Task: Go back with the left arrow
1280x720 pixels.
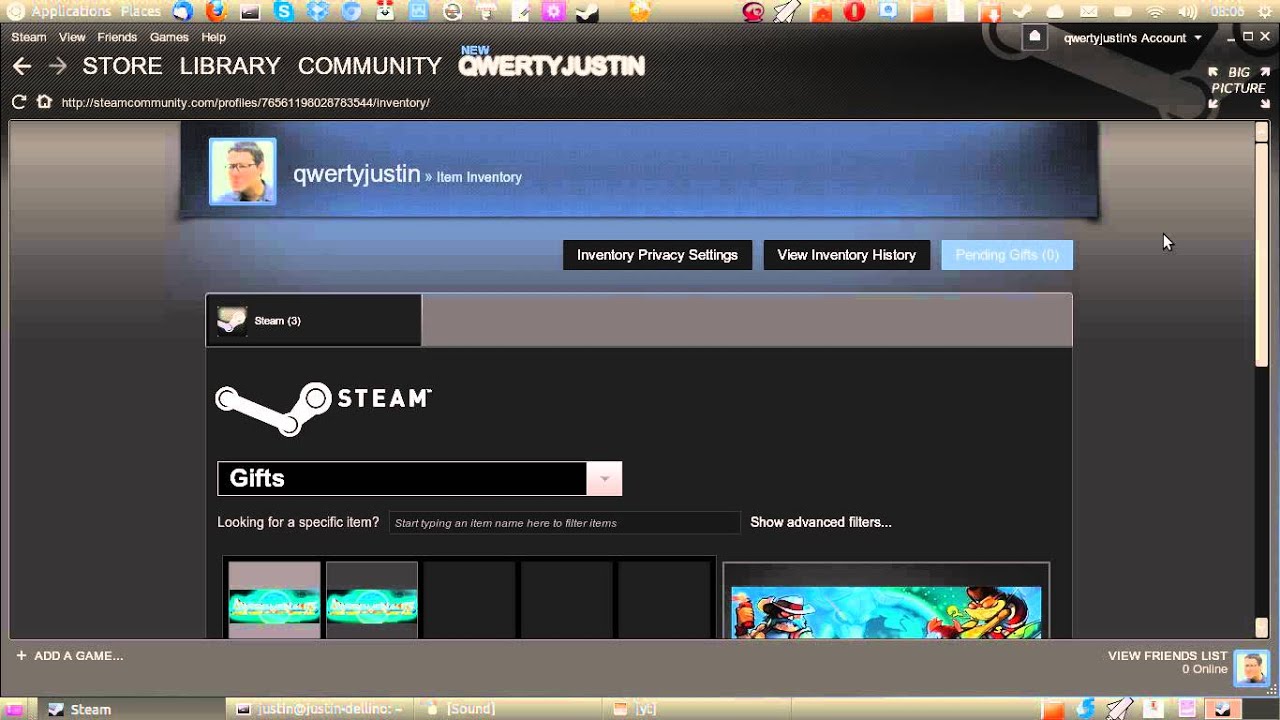Action: (x=22, y=66)
